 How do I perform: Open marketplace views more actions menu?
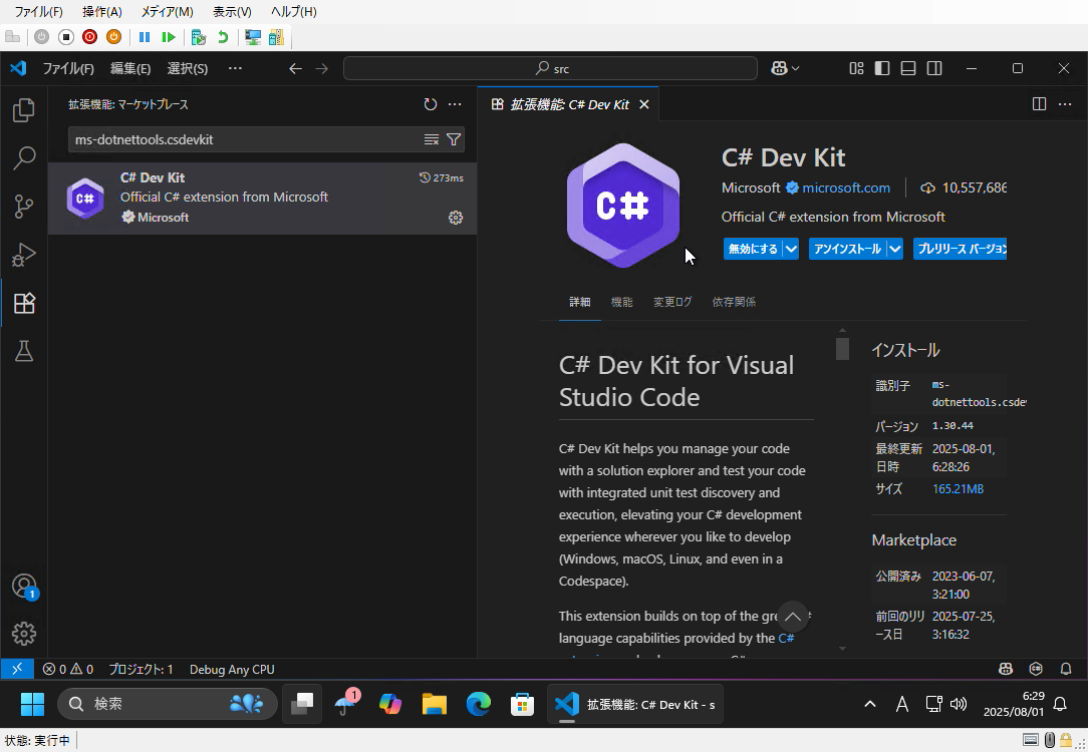click(x=454, y=104)
